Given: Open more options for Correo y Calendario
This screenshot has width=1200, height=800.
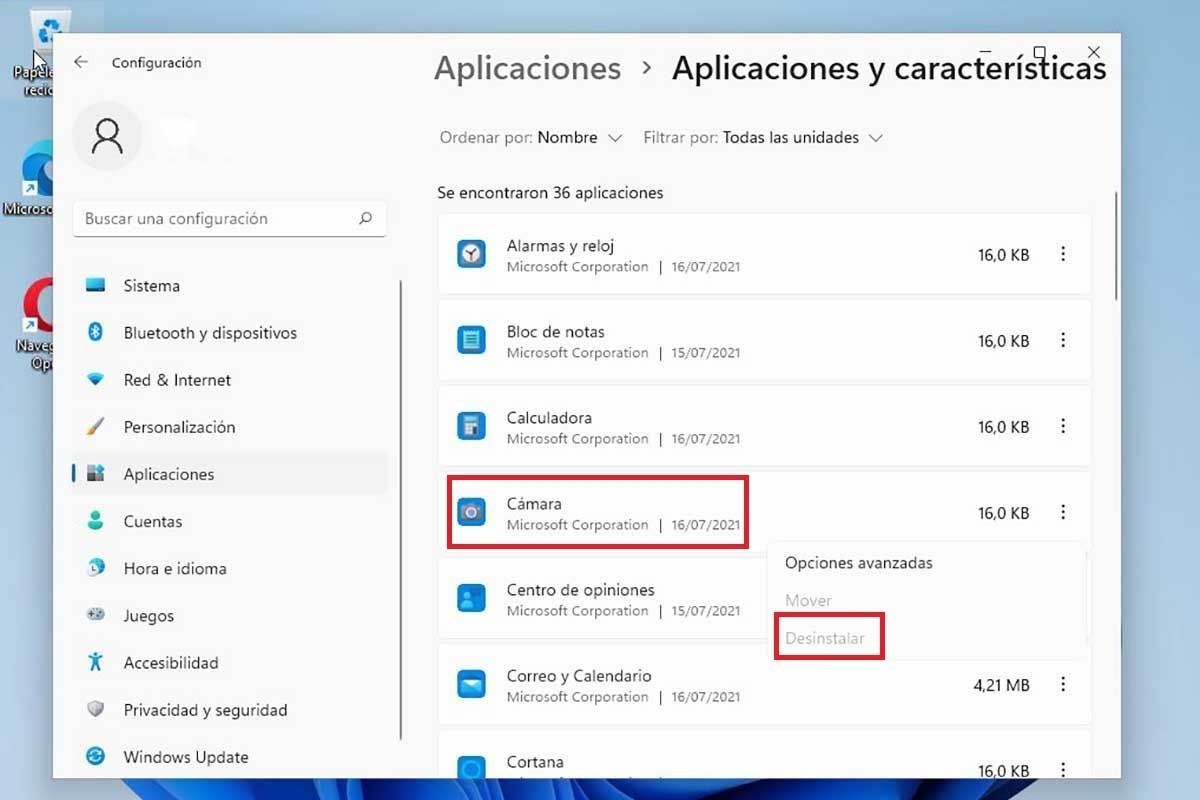Looking at the screenshot, I should tap(1063, 684).
